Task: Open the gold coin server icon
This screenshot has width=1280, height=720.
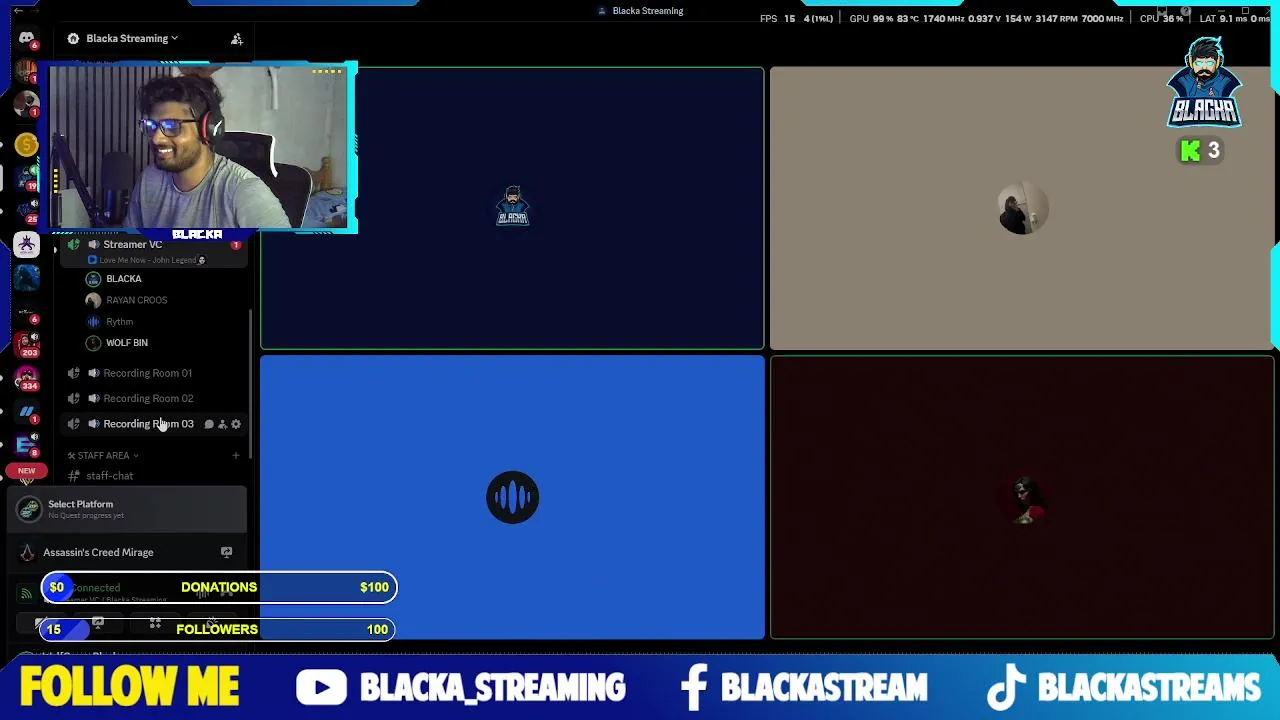Action: click(26, 146)
